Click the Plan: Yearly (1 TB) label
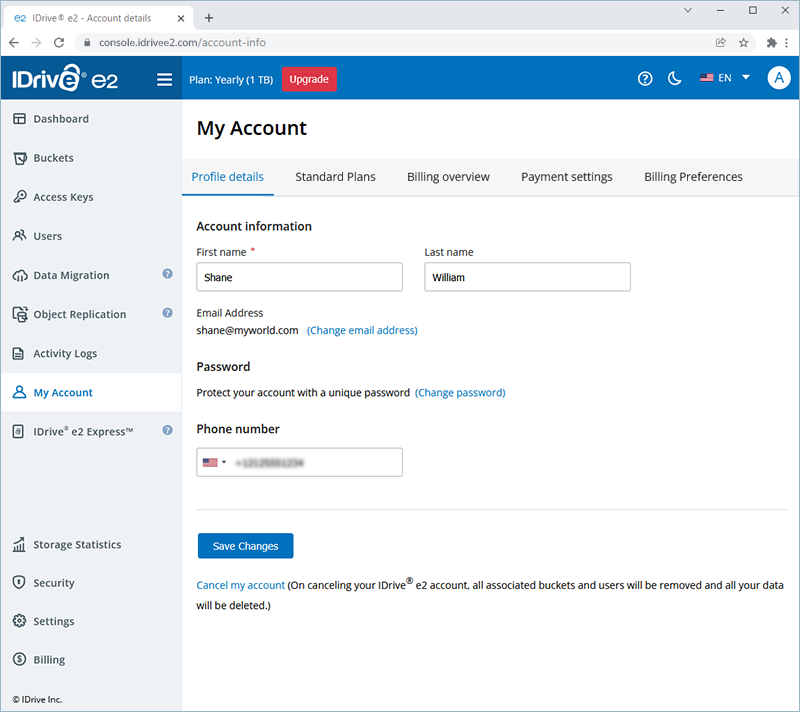800x712 pixels. tap(231, 80)
